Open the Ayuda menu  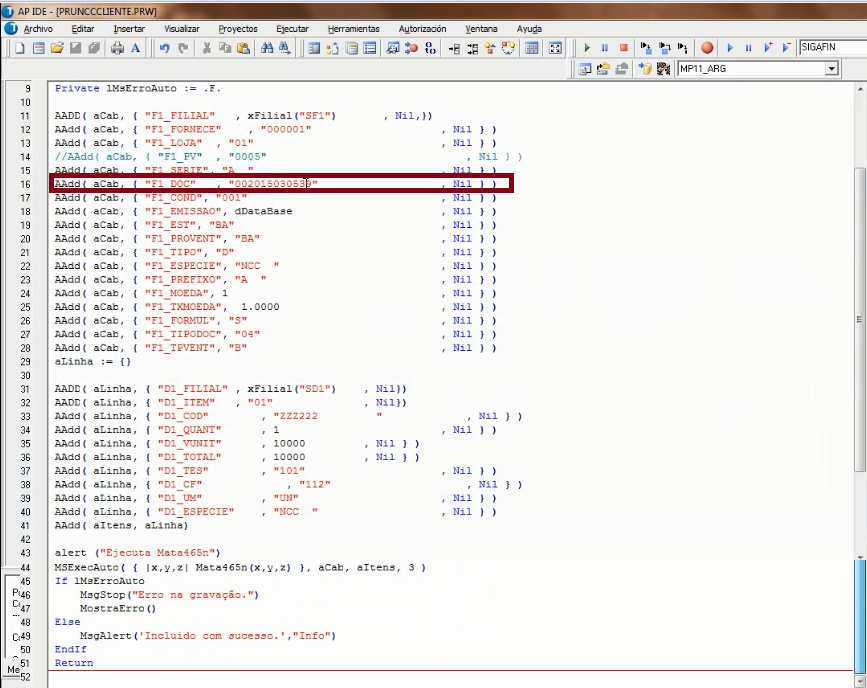click(x=529, y=29)
